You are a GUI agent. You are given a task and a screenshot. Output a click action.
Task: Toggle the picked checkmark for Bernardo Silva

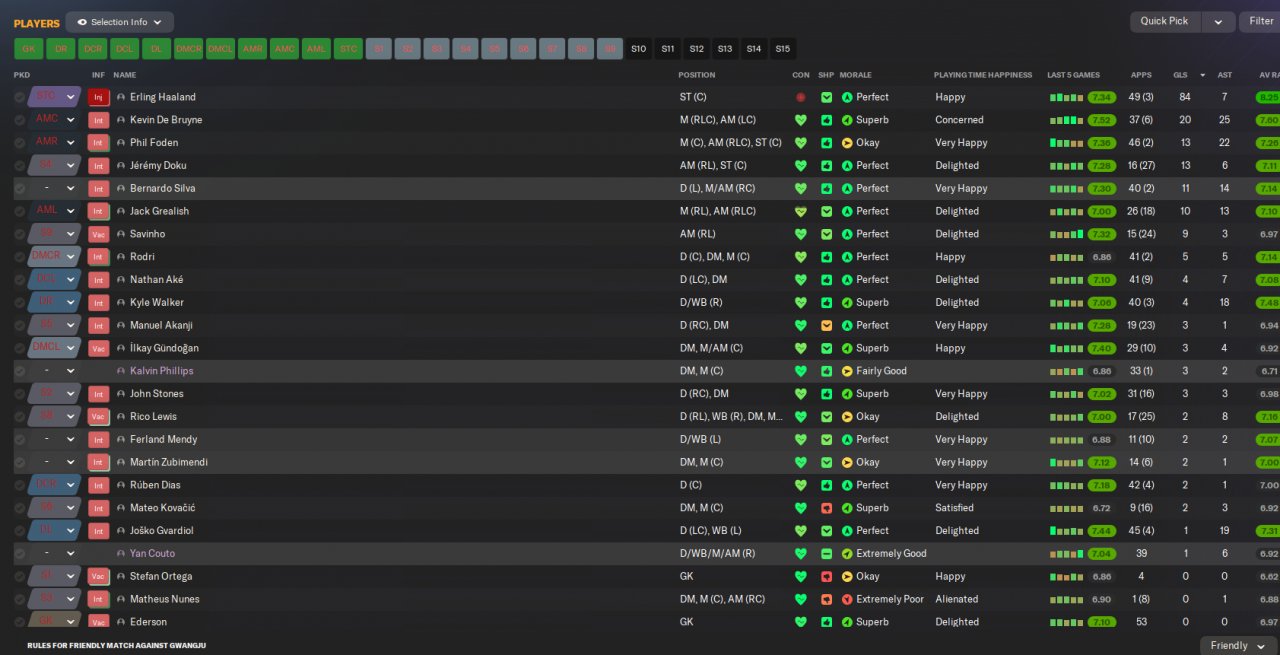19,188
